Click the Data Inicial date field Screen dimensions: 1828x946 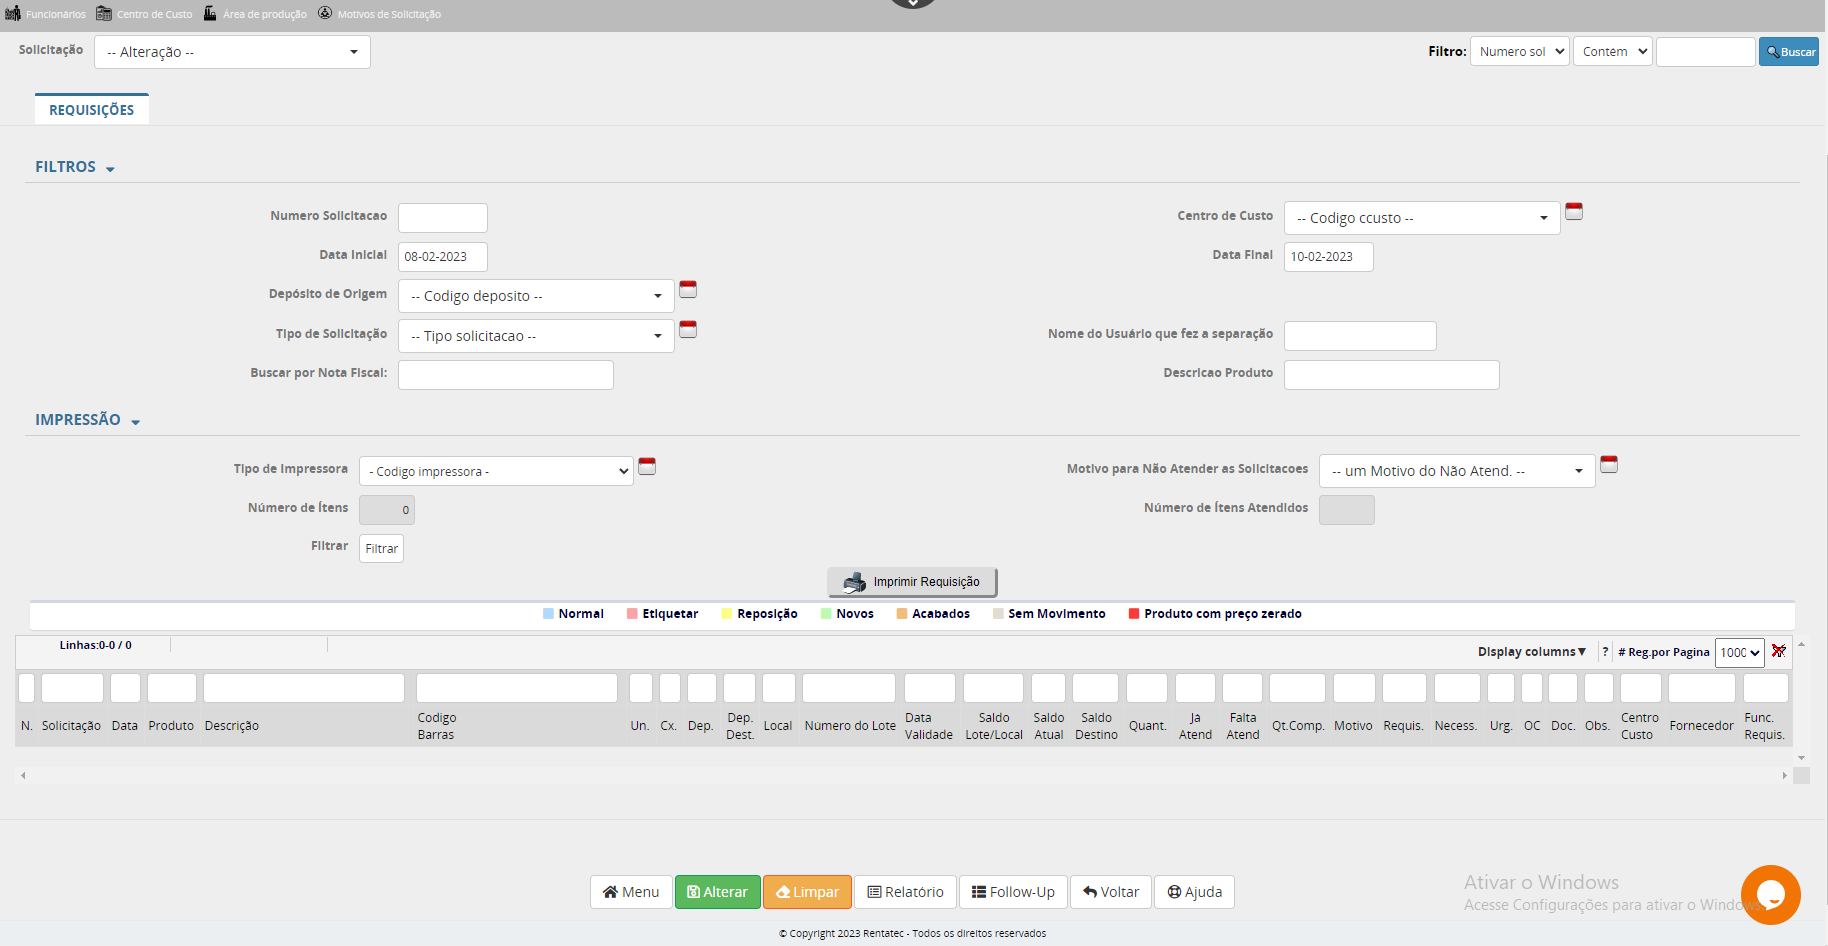pos(442,257)
